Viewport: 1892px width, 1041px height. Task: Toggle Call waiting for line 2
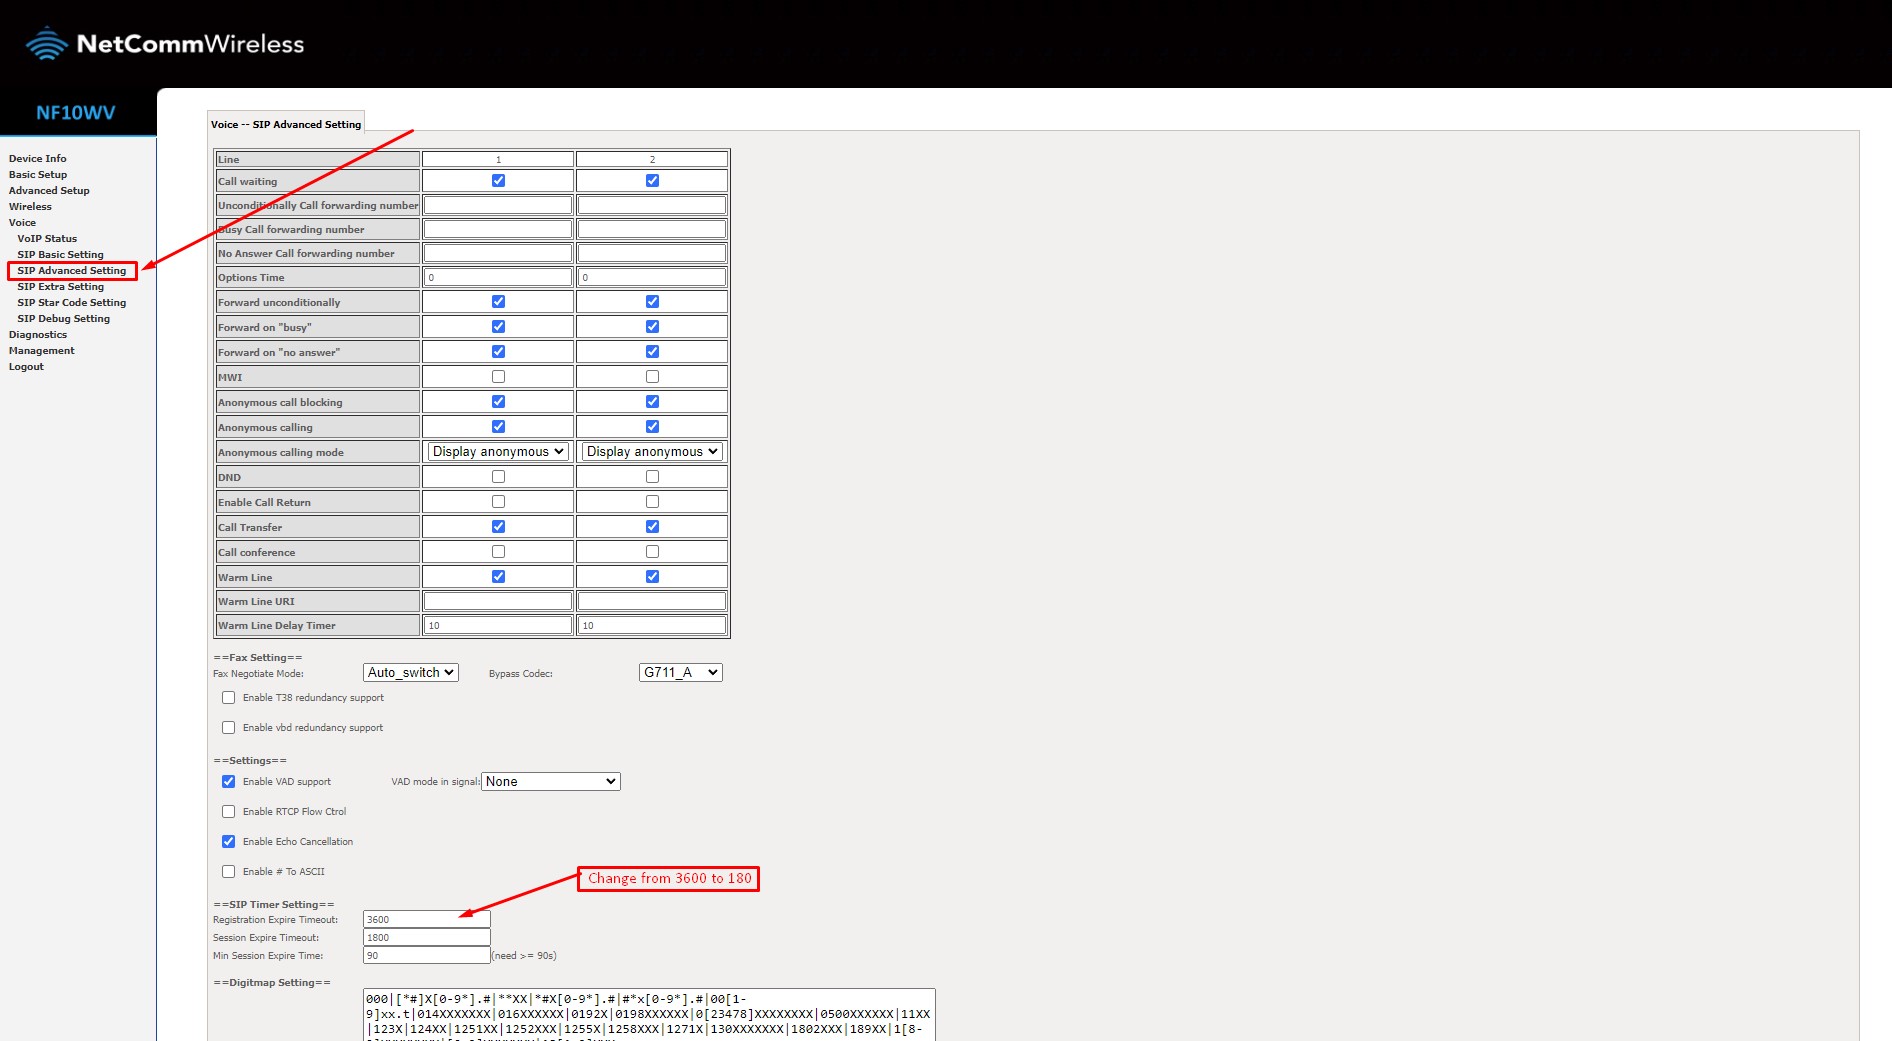(652, 181)
